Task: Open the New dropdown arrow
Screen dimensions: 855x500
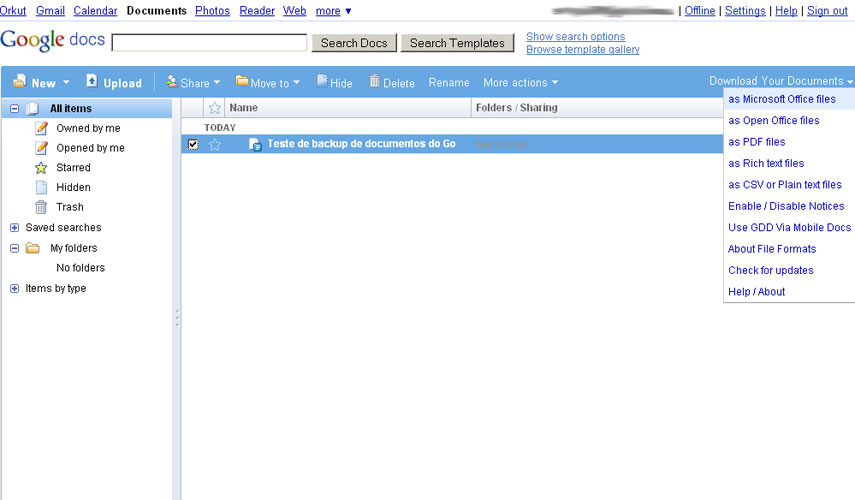Action: point(66,82)
